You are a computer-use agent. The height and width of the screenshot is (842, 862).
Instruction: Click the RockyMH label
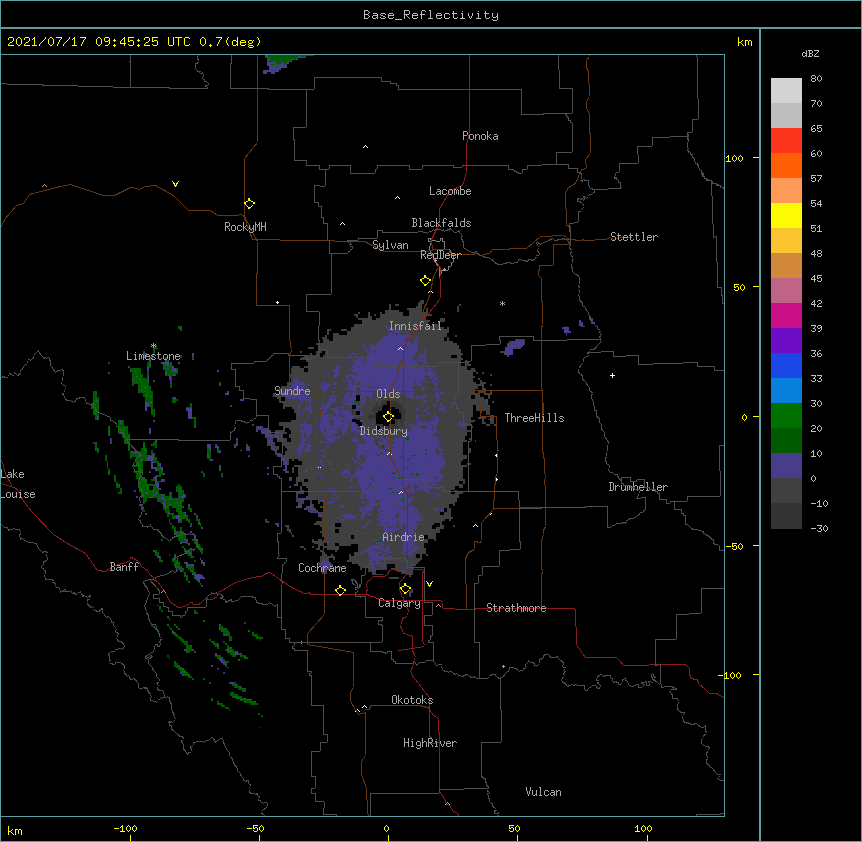tap(245, 227)
